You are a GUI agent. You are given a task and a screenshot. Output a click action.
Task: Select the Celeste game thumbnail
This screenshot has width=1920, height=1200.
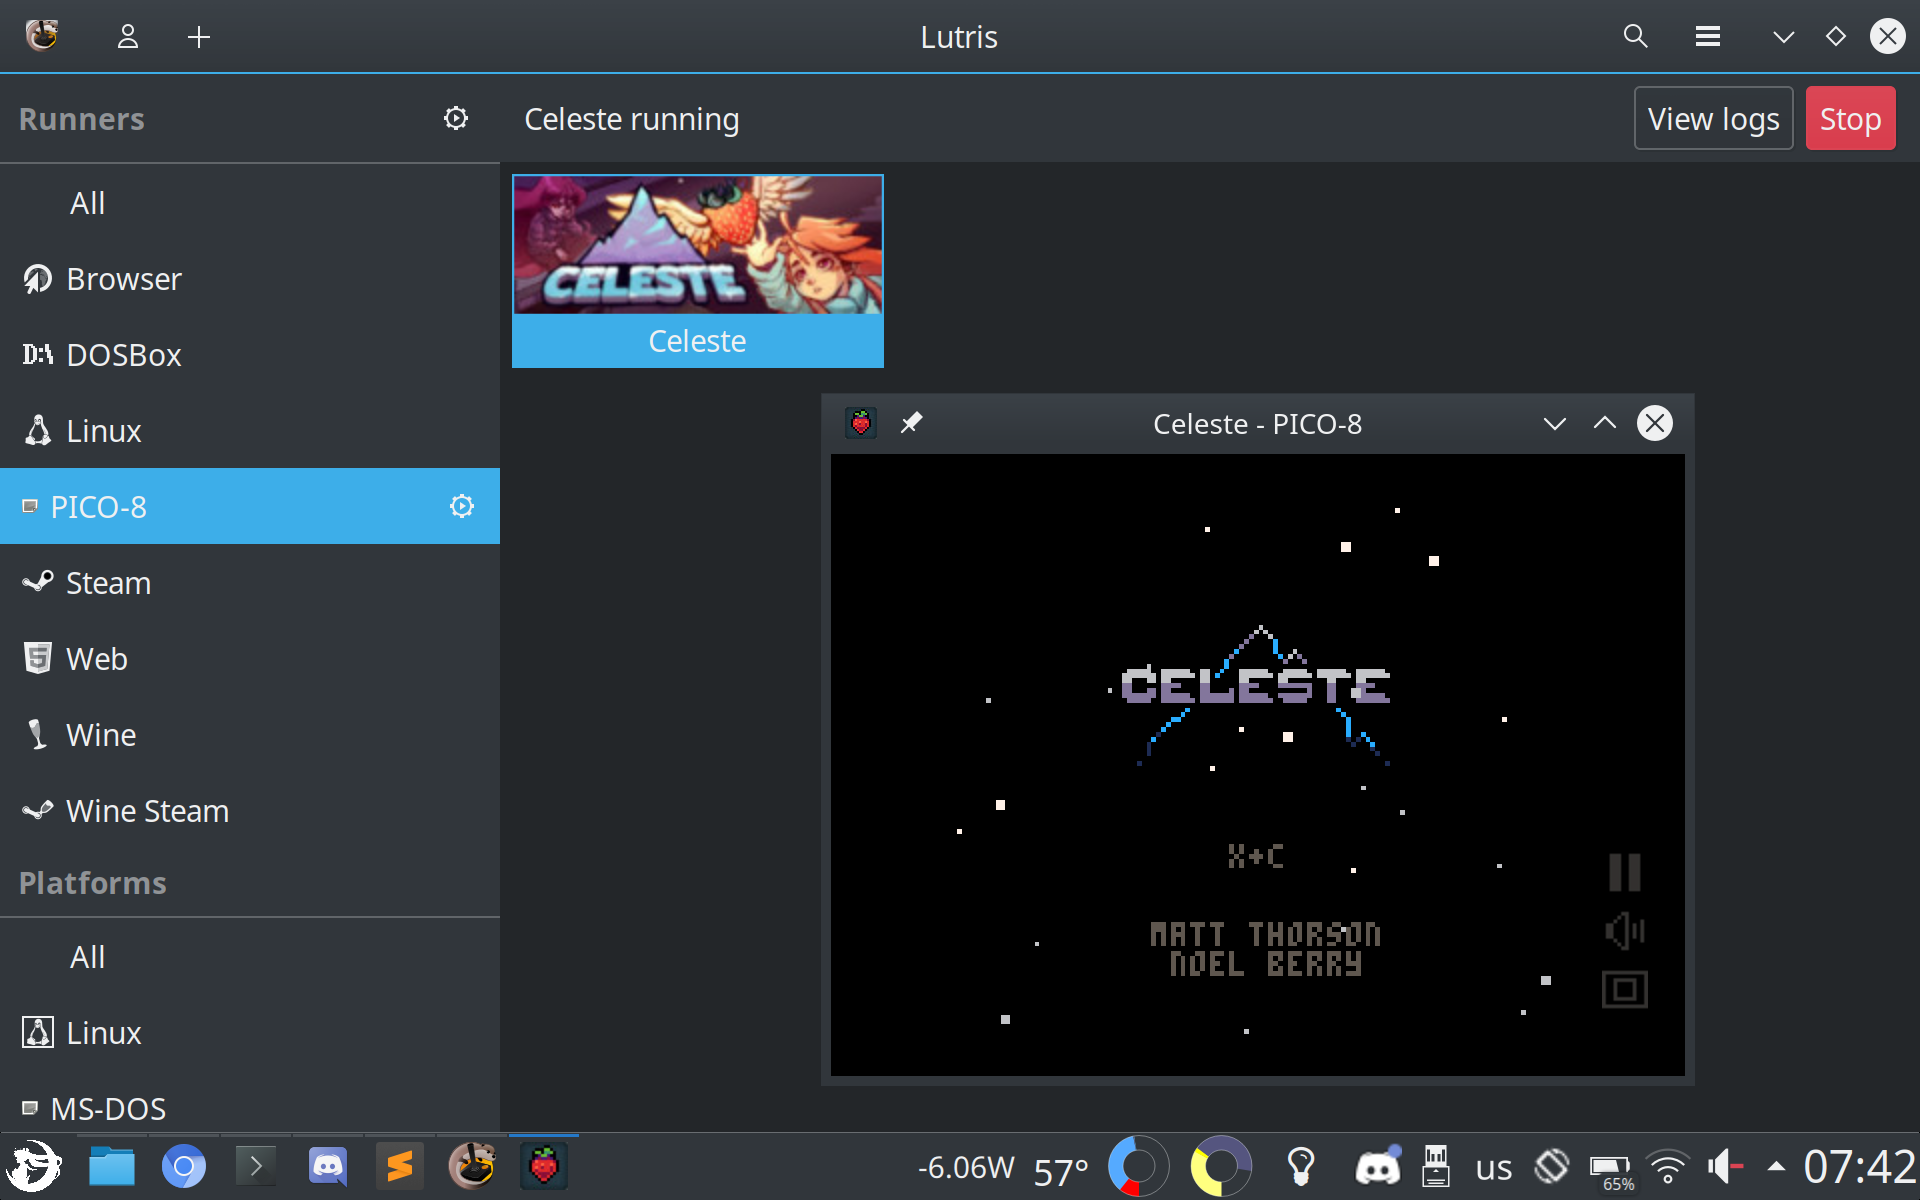tap(697, 270)
